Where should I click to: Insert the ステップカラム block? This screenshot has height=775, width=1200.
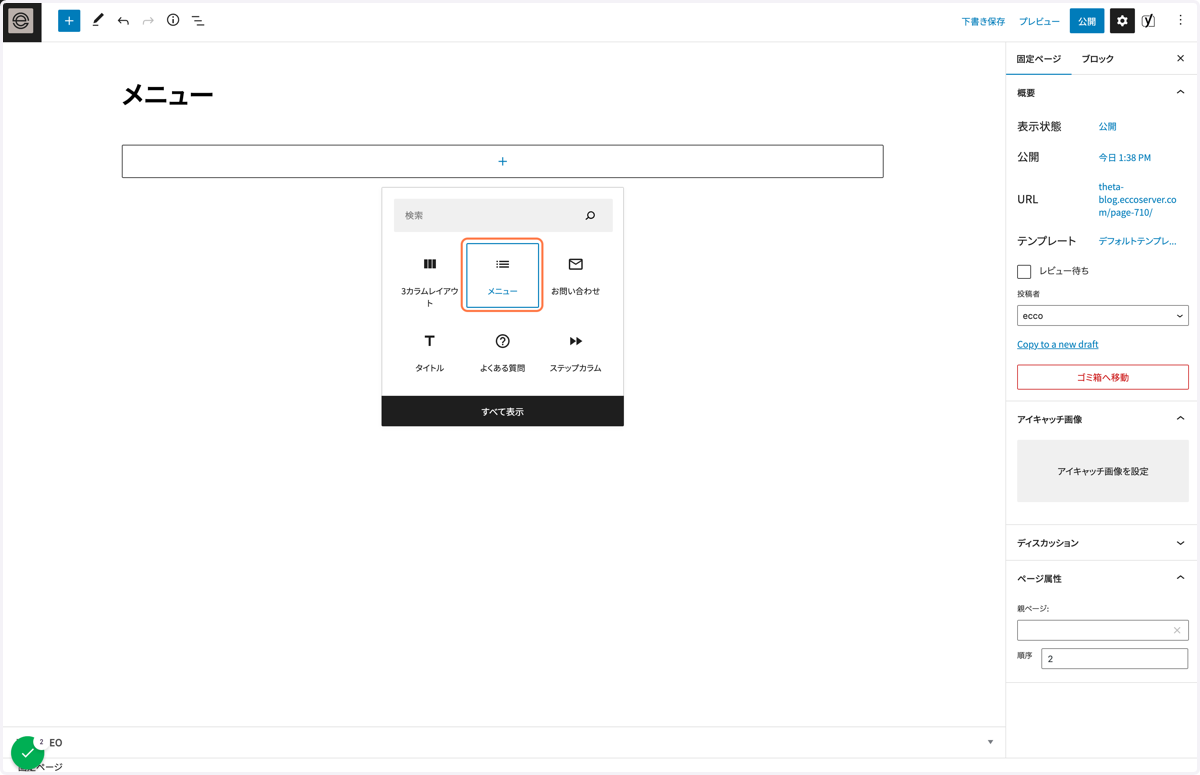[x=576, y=353]
